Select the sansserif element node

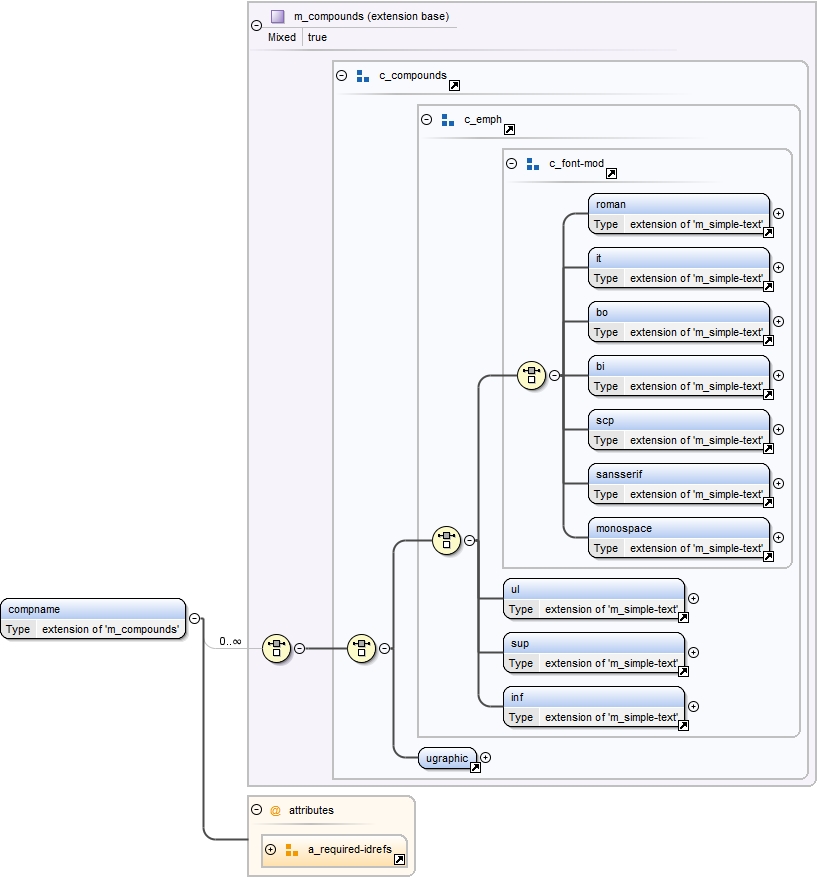click(679, 474)
